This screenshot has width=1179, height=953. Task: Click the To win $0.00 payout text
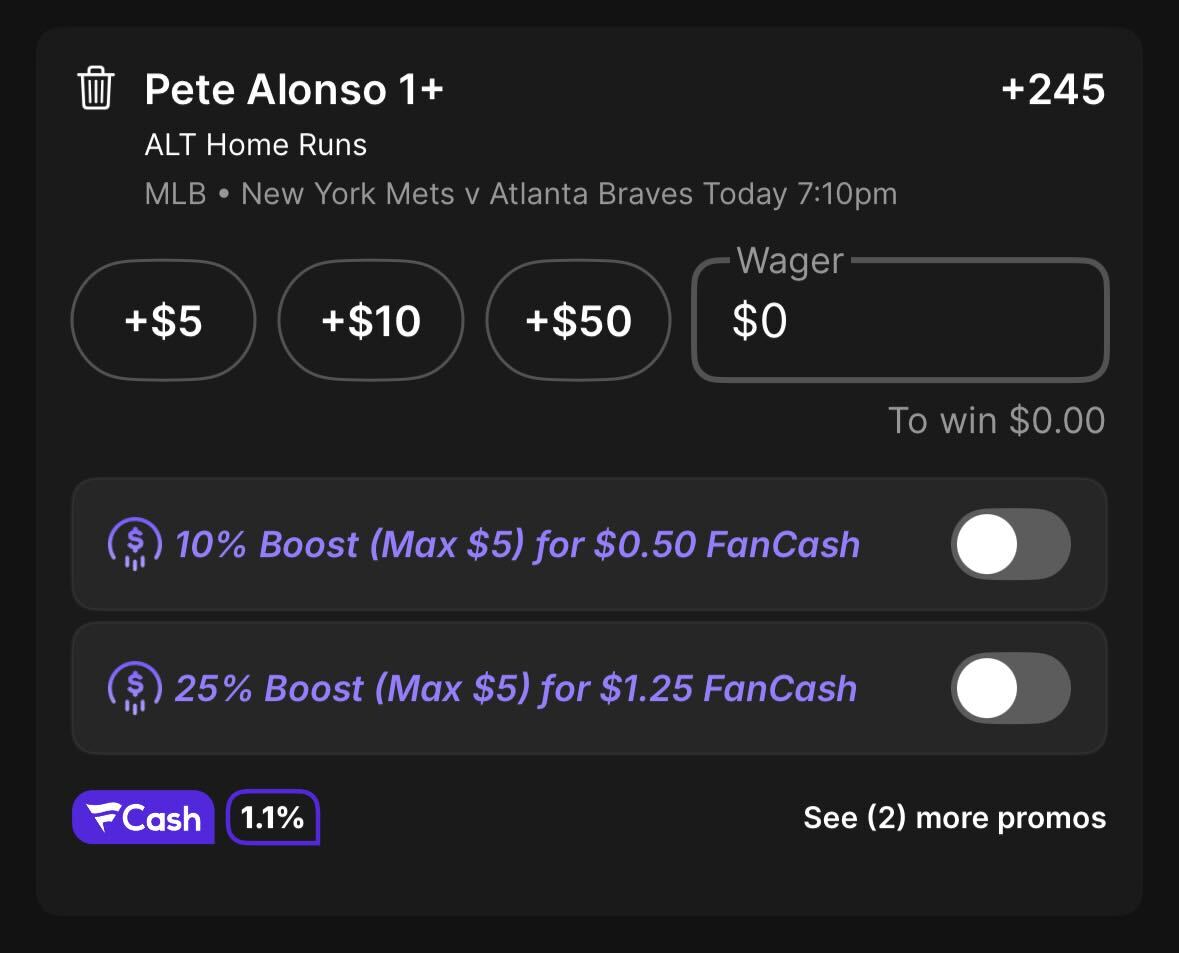click(x=996, y=420)
